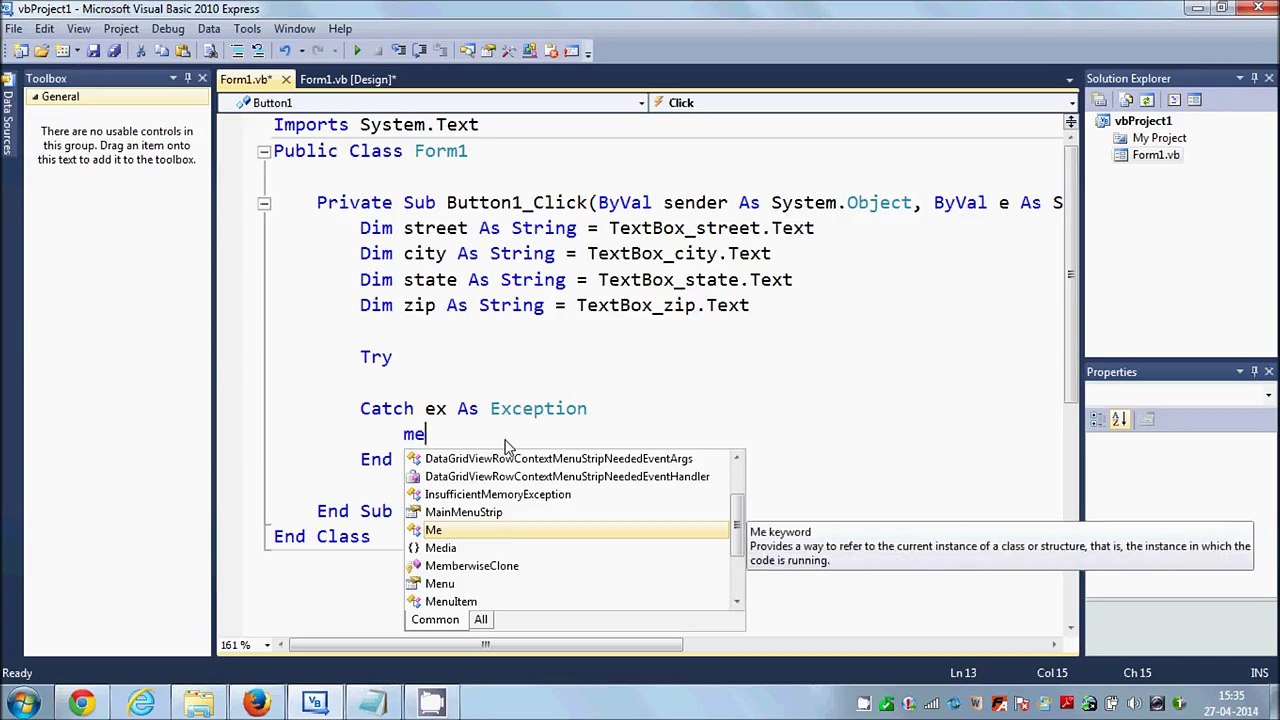This screenshot has width=1280, height=720.
Task: Select the All tab in IntelliSense list
Action: [481, 620]
